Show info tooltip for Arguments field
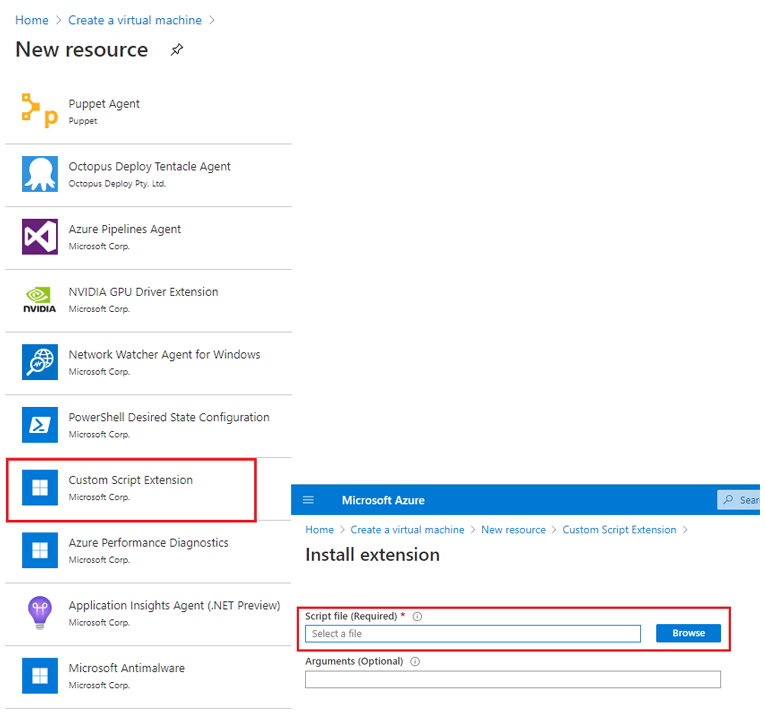Image resolution: width=765 pixels, height=715 pixels. coord(415,661)
